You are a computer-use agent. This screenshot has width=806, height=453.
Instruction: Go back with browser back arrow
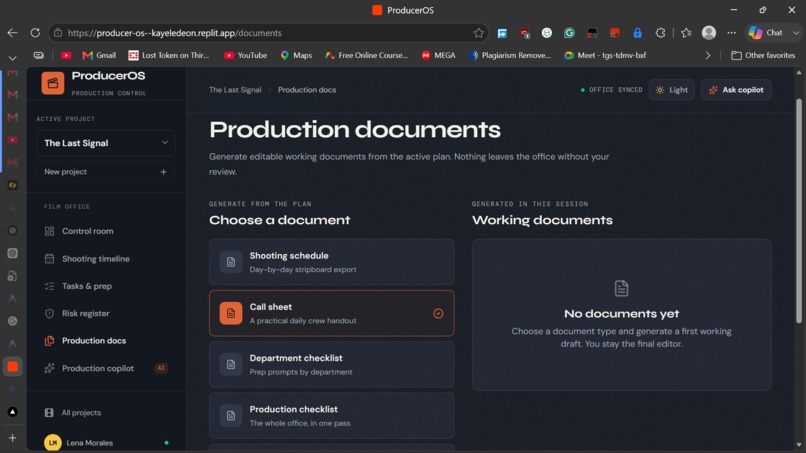[x=12, y=33]
